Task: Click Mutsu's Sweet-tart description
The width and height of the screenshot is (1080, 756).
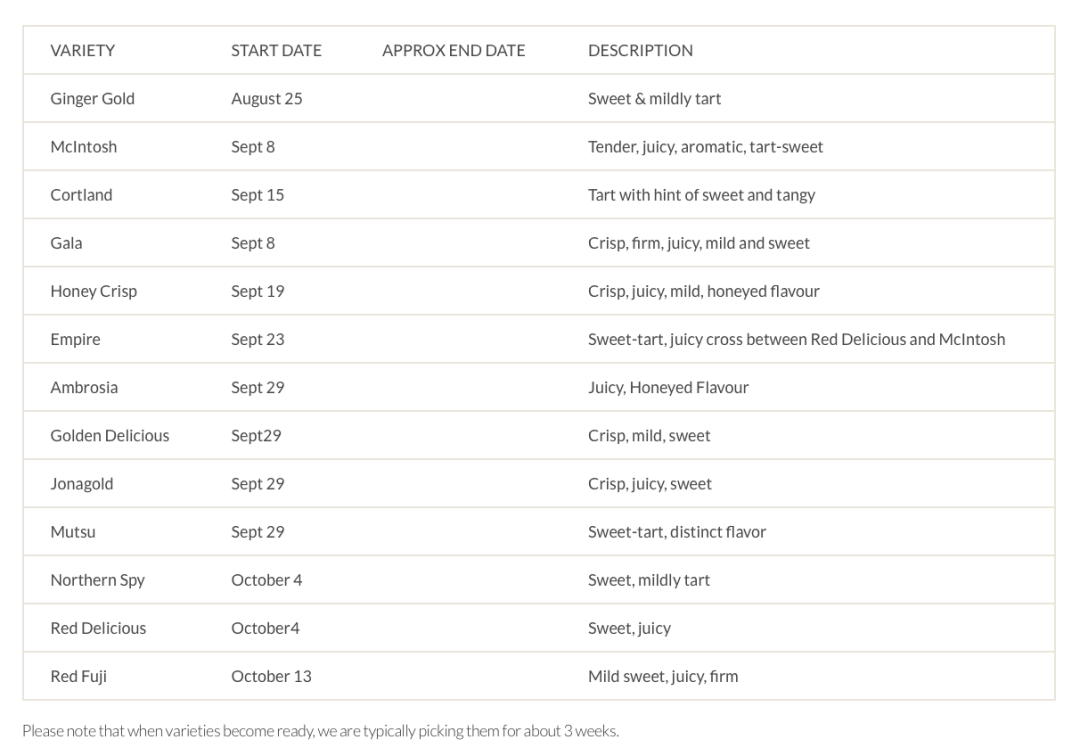Action: [x=676, y=532]
